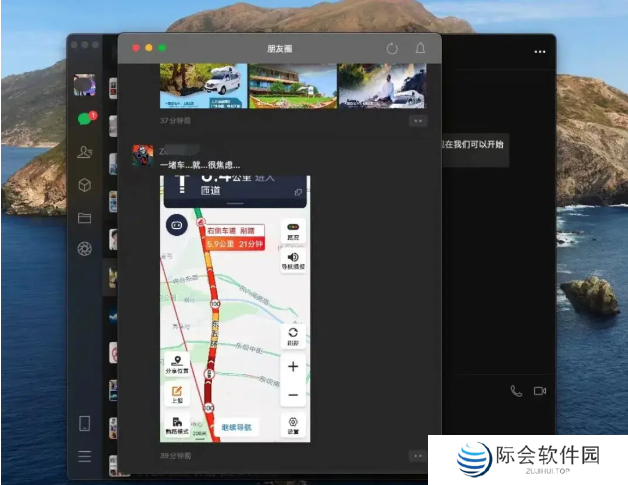The width and height of the screenshot is (628, 485).
Task: View the third photo thumbnail in top post
Action: point(382,86)
